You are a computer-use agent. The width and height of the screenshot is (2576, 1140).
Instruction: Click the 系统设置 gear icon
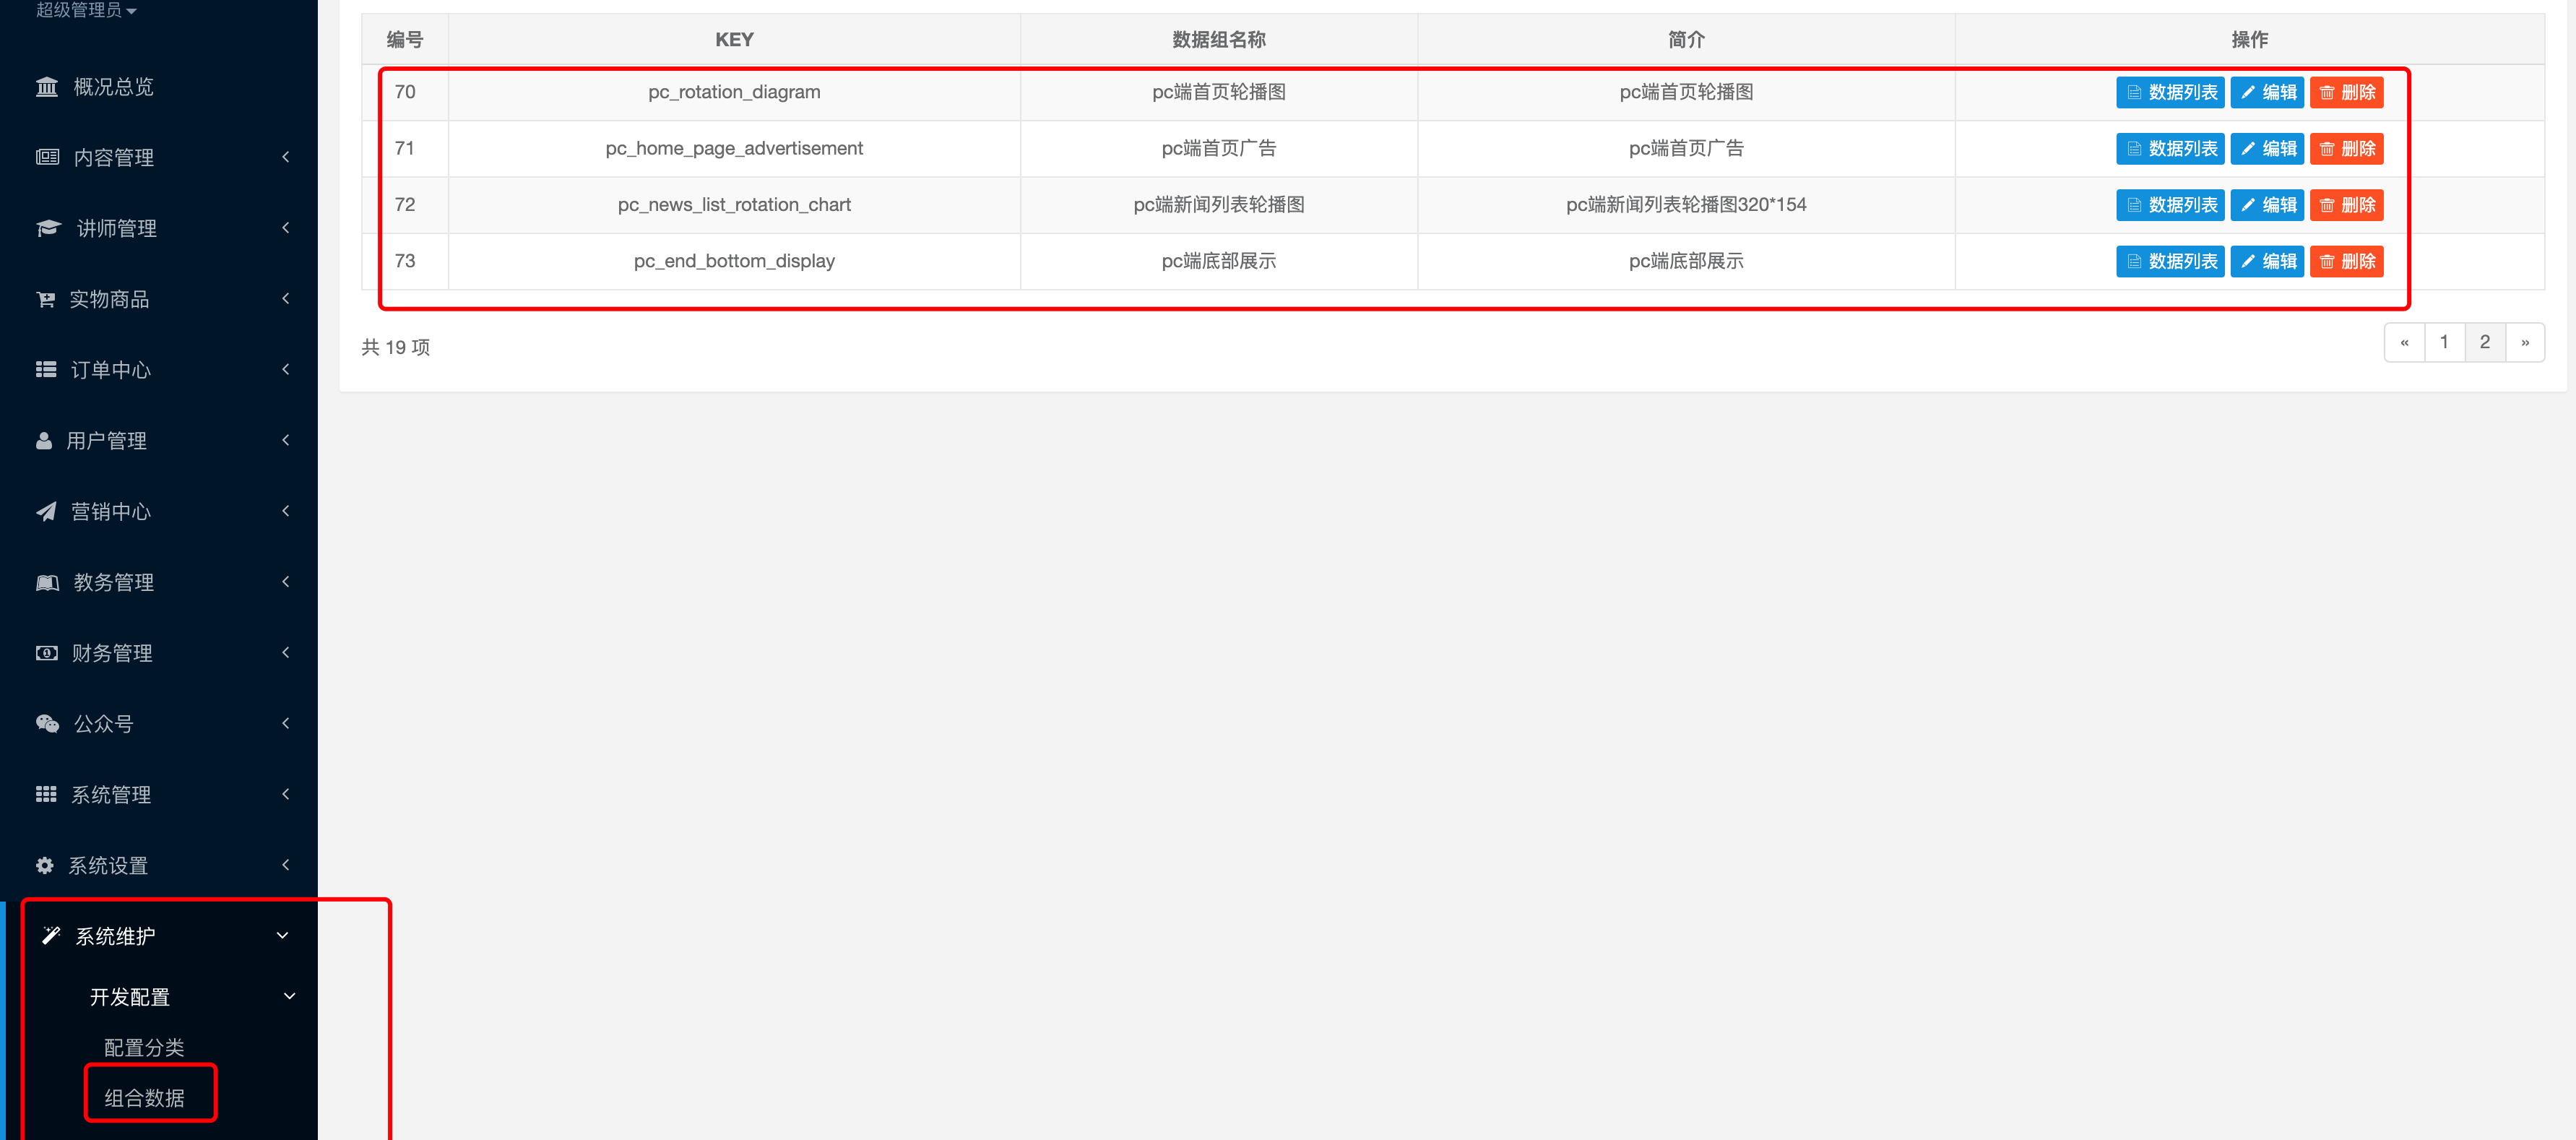click(x=45, y=865)
